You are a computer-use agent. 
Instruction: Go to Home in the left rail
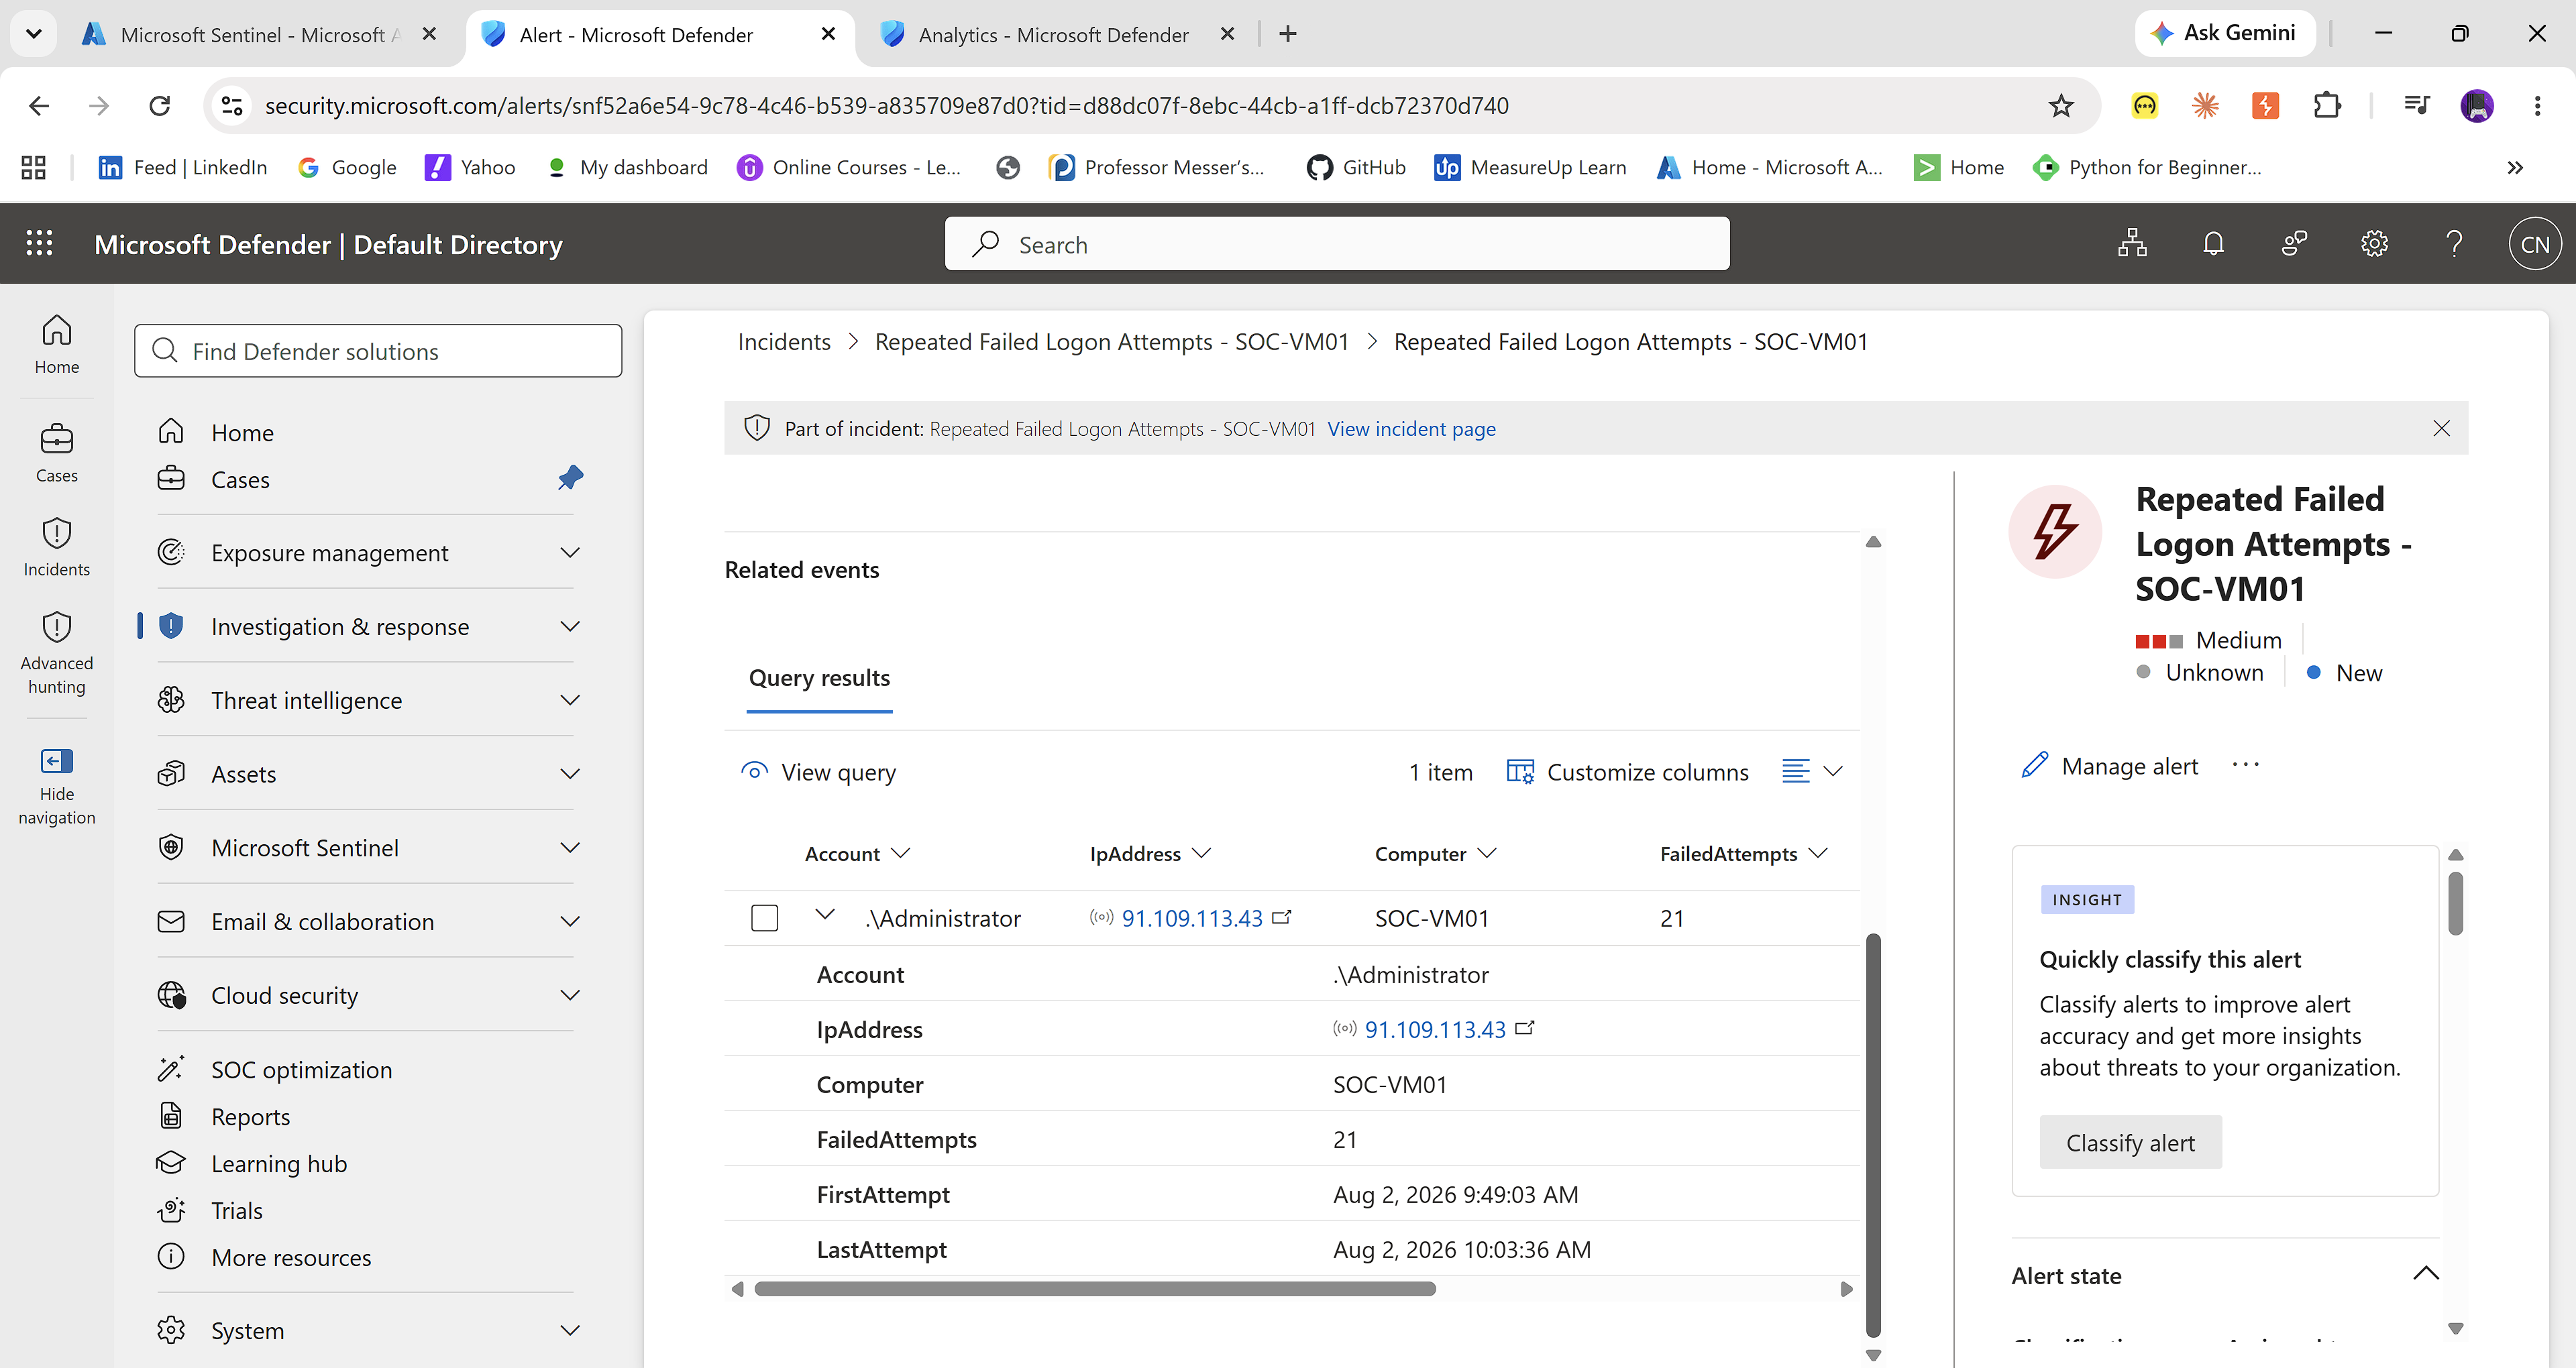(57, 344)
